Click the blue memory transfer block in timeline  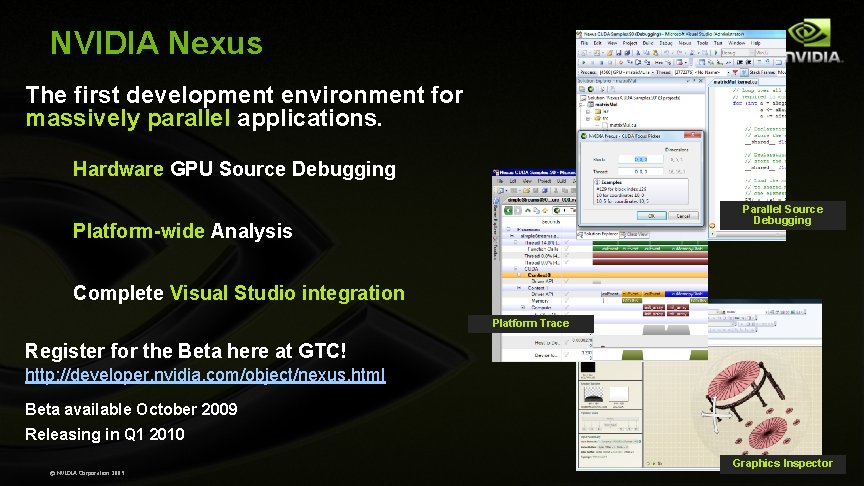686,294
